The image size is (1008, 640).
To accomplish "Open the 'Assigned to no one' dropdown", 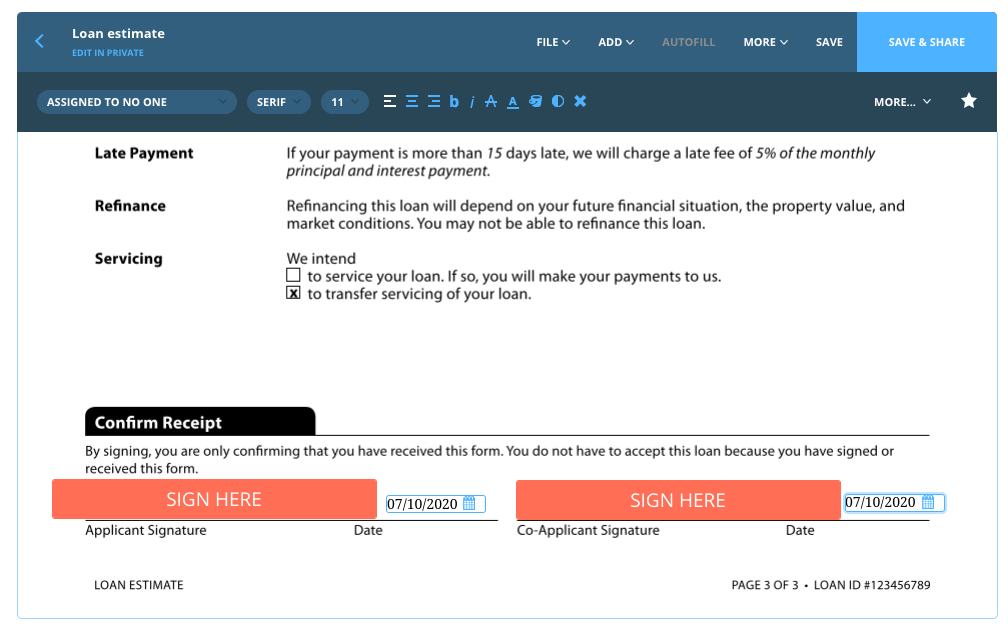I will (137, 102).
